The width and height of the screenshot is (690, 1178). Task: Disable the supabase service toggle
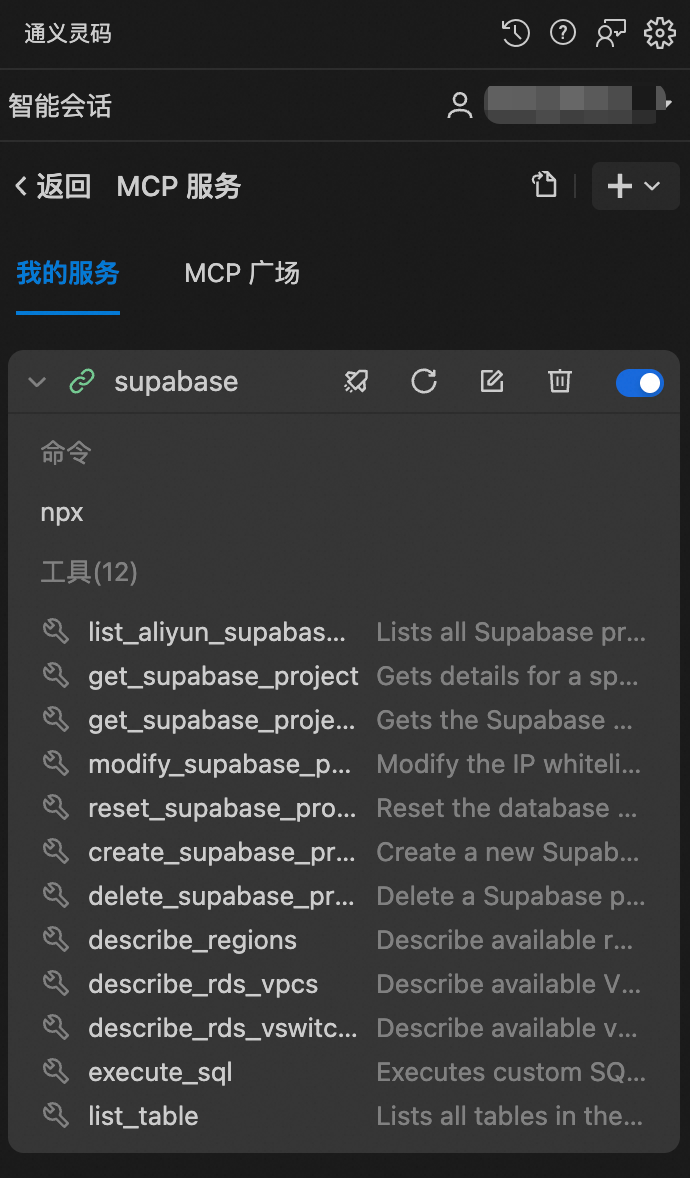(639, 382)
